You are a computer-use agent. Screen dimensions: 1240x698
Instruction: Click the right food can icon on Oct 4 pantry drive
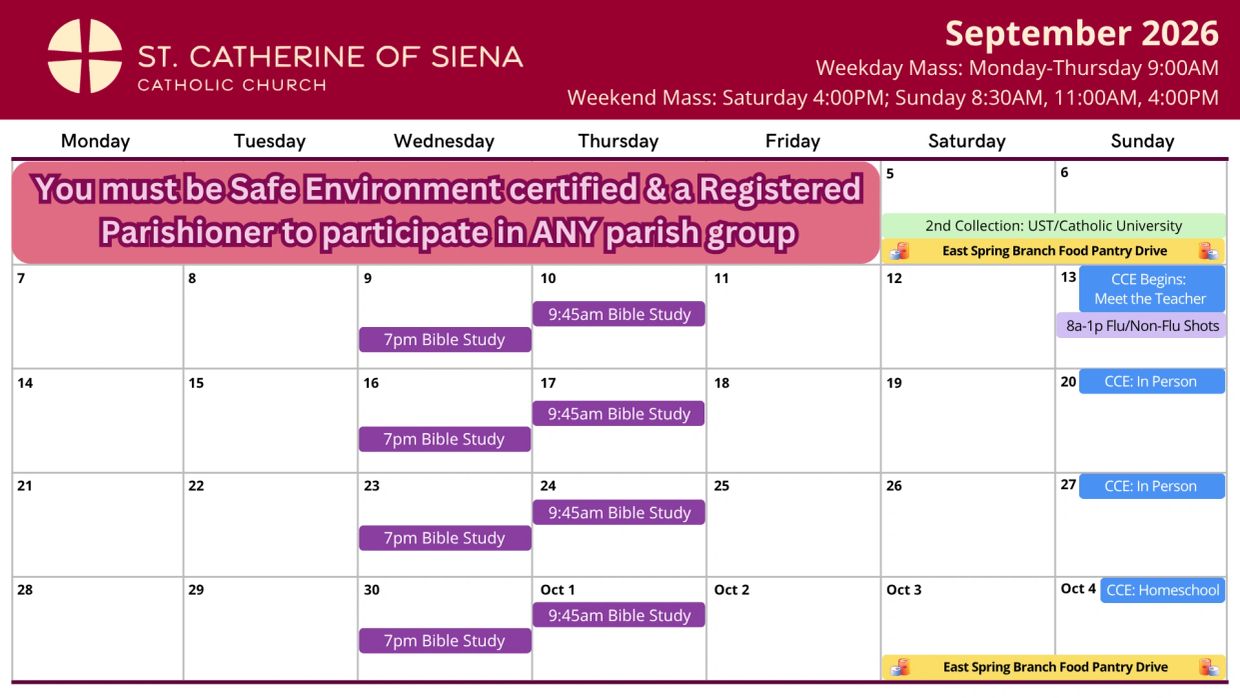click(1208, 667)
